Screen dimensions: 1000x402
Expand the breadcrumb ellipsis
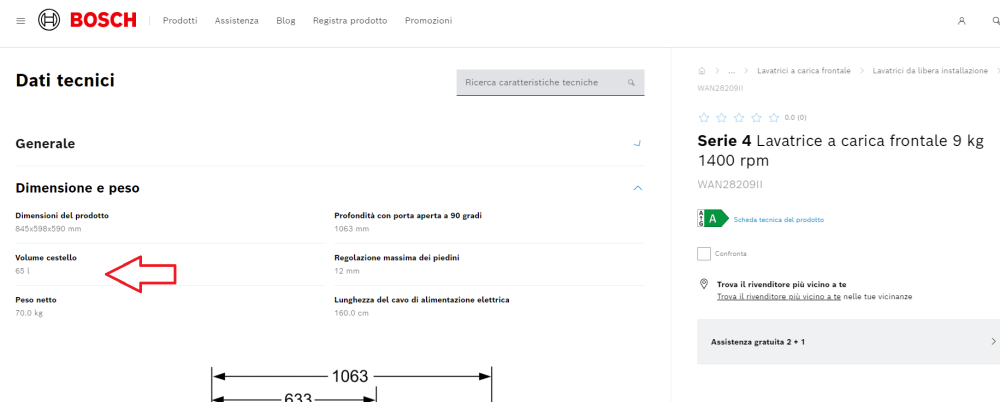tap(732, 71)
